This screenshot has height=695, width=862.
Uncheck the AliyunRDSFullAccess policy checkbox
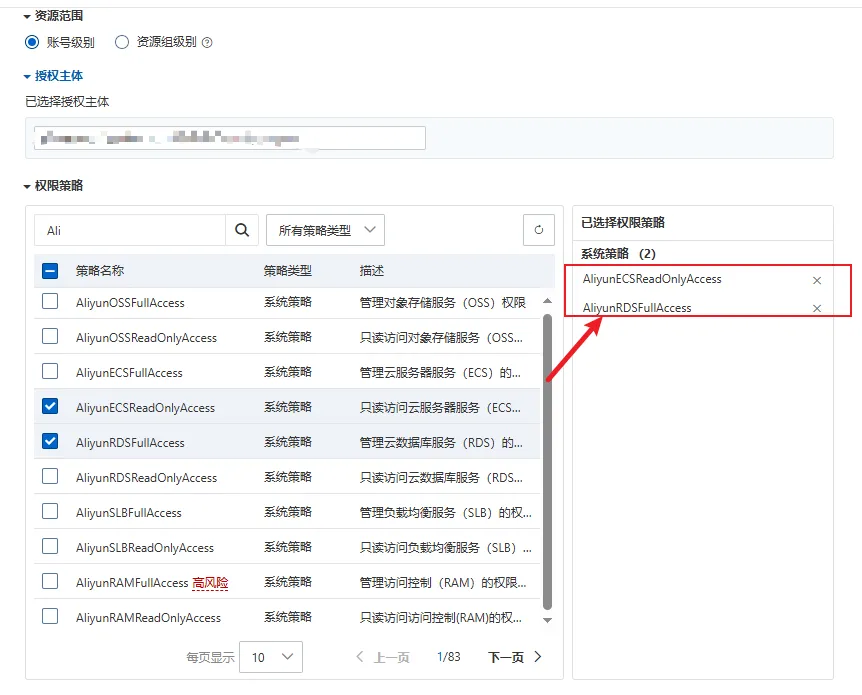[x=50, y=441]
